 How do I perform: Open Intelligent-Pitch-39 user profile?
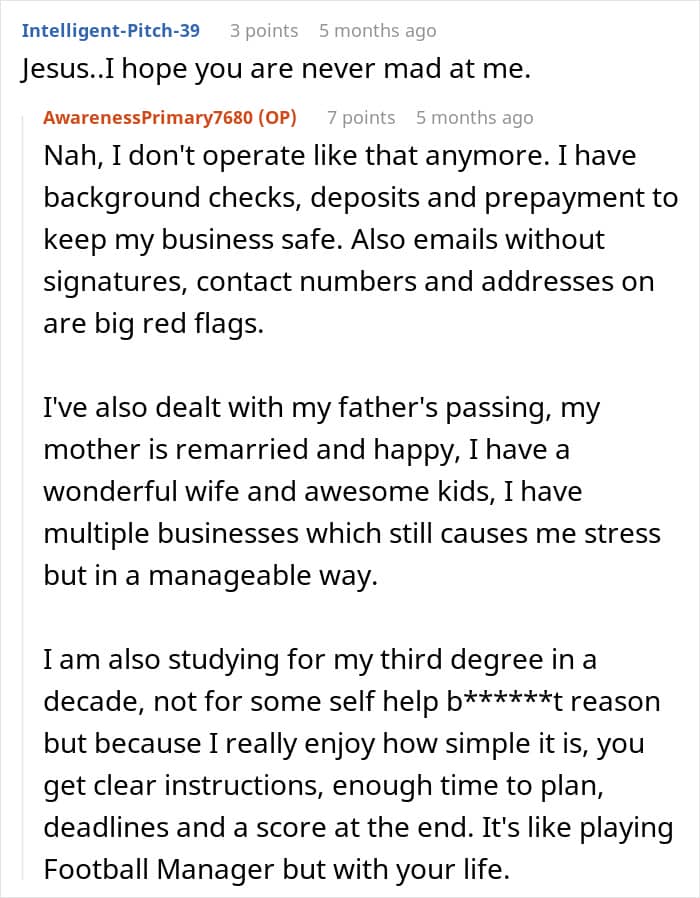click(x=111, y=30)
